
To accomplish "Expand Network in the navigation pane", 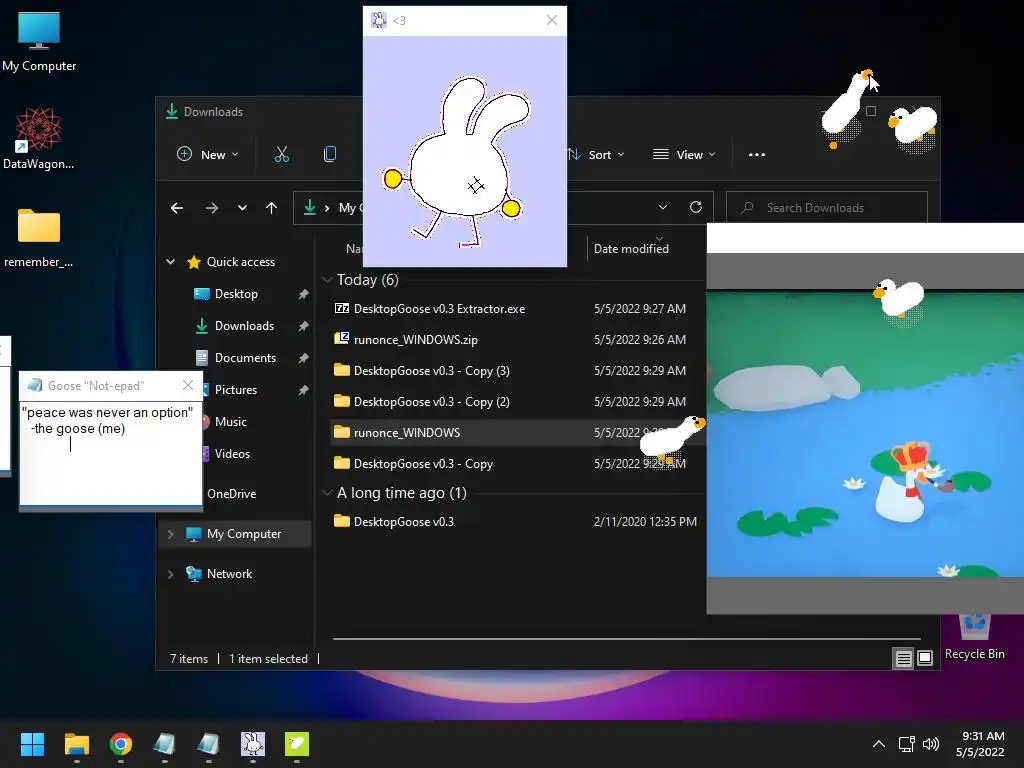I will 170,574.
